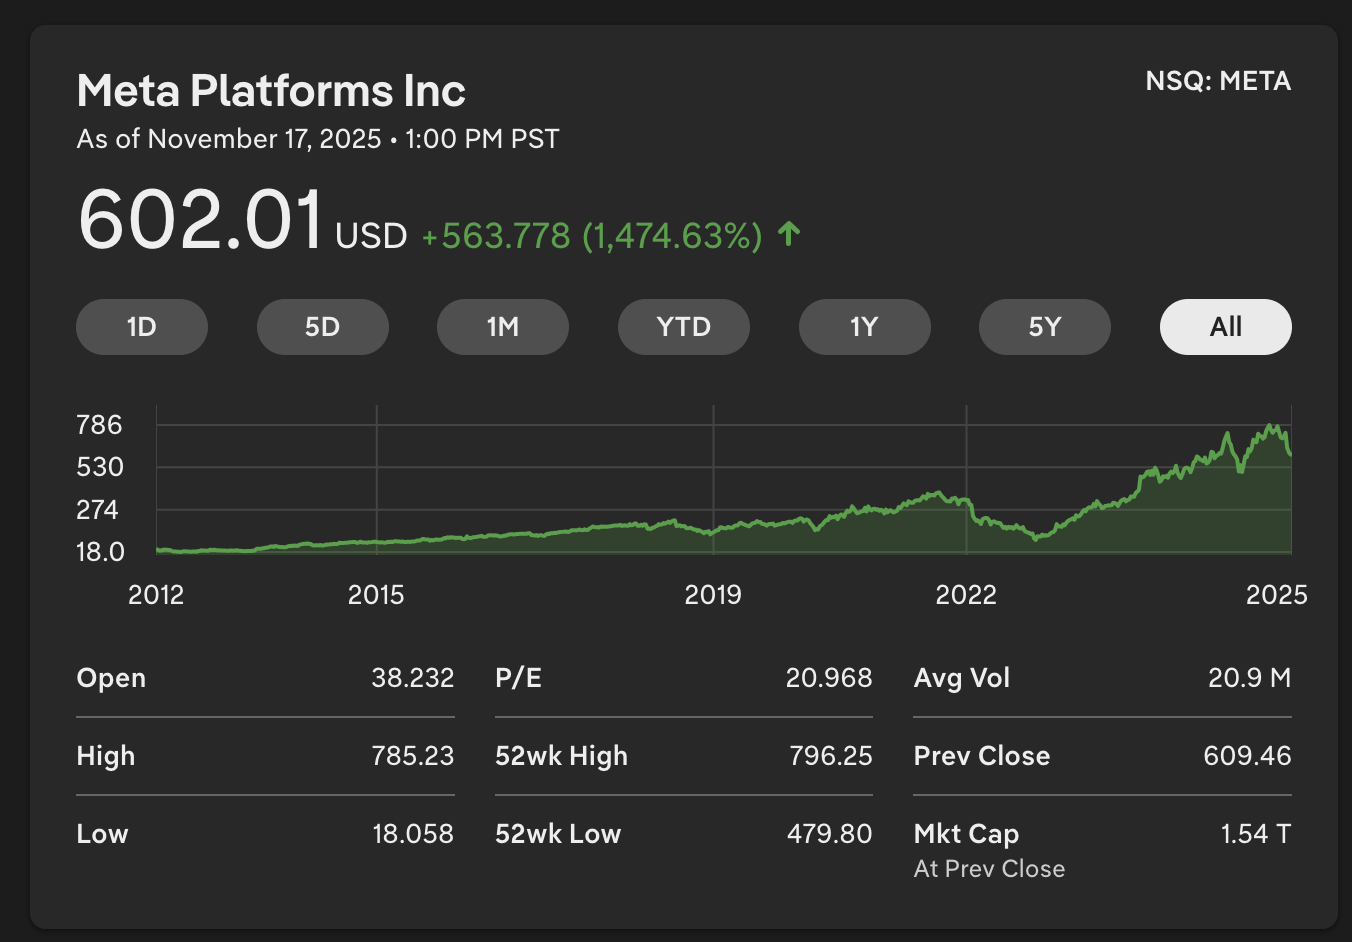This screenshot has height=942, width=1352.
Task: Click the Avg Vol statistic
Action: click(1101, 678)
